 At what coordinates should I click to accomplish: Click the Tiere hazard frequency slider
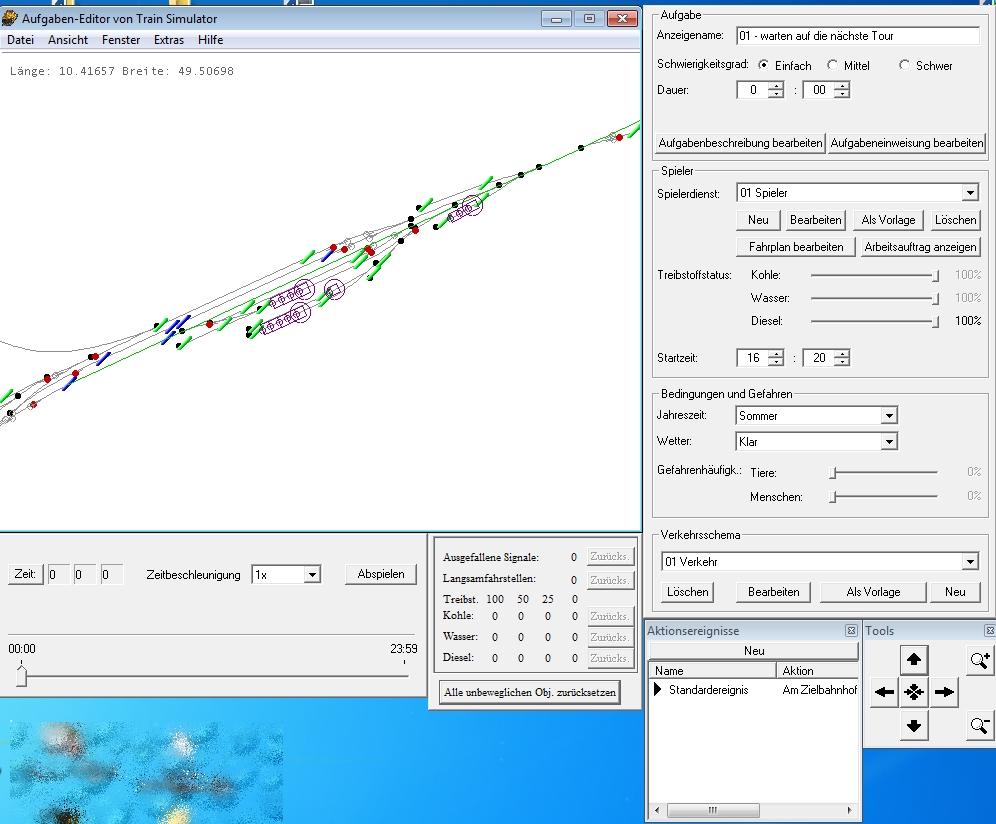pyautogui.click(x=884, y=472)
